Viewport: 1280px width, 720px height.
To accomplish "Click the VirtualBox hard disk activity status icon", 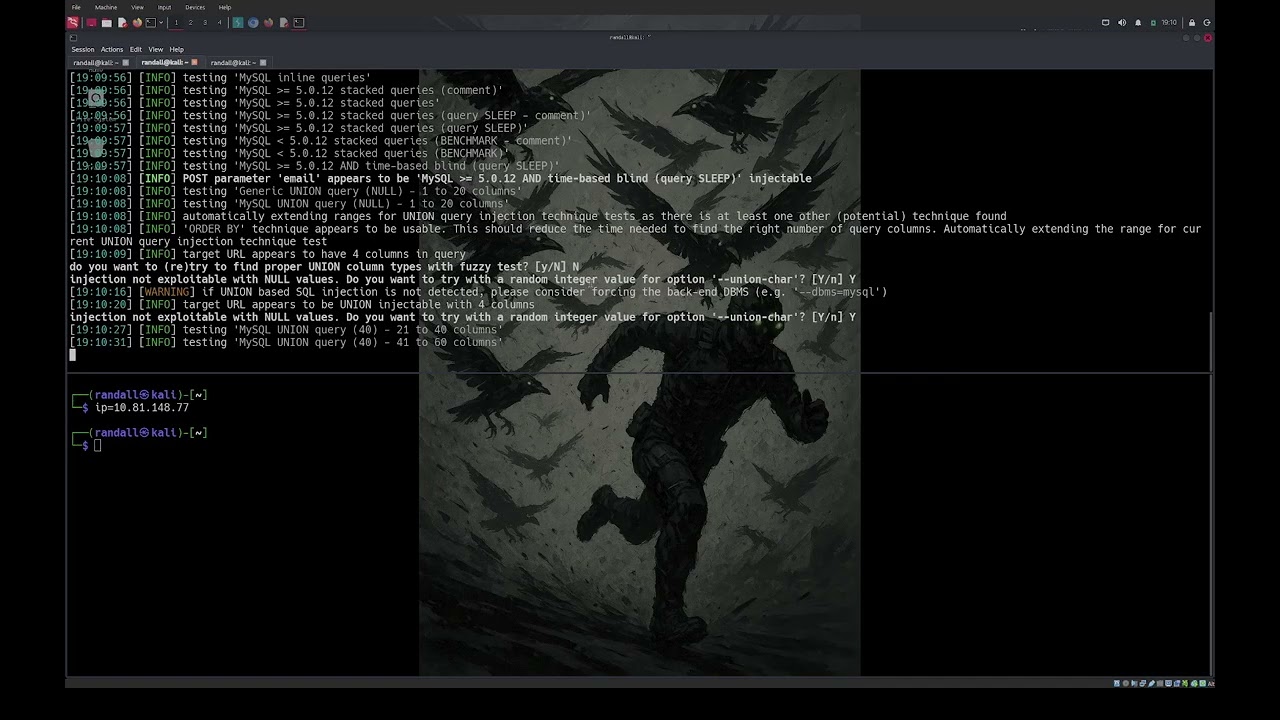I will (x=1117, y=684).
